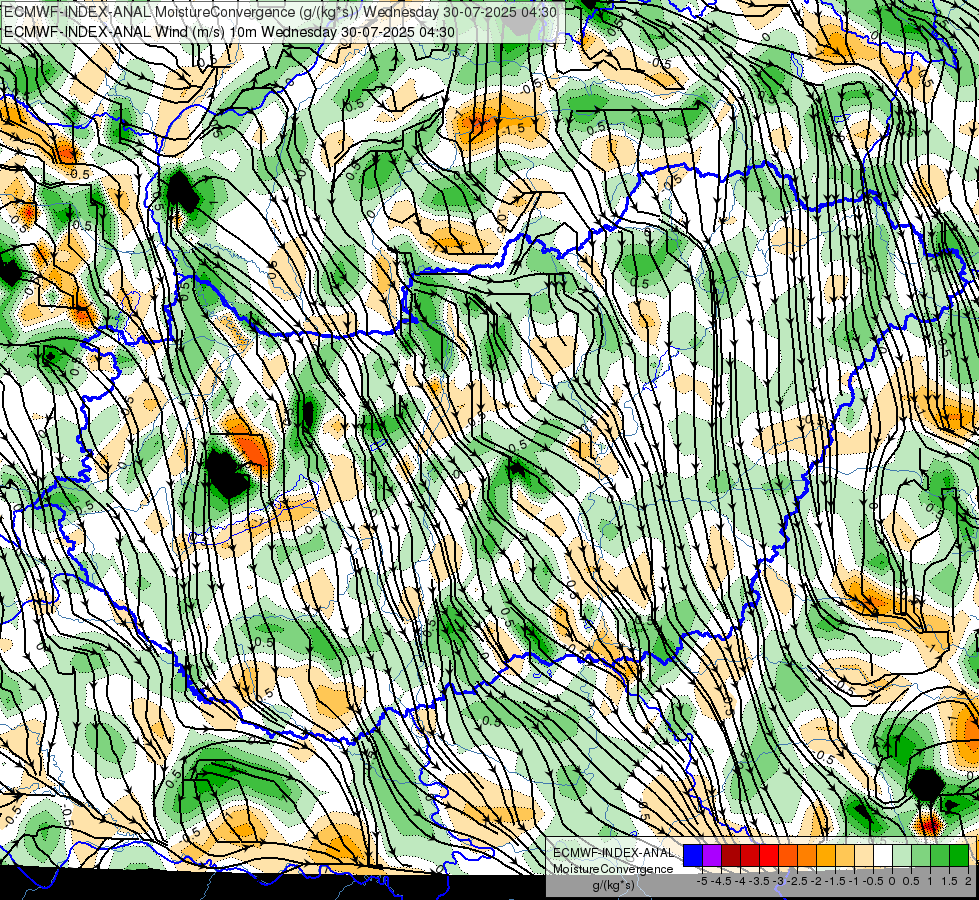
Task: Select the dark red swatch between -4.5 and -4
Action: coord(731,855)
